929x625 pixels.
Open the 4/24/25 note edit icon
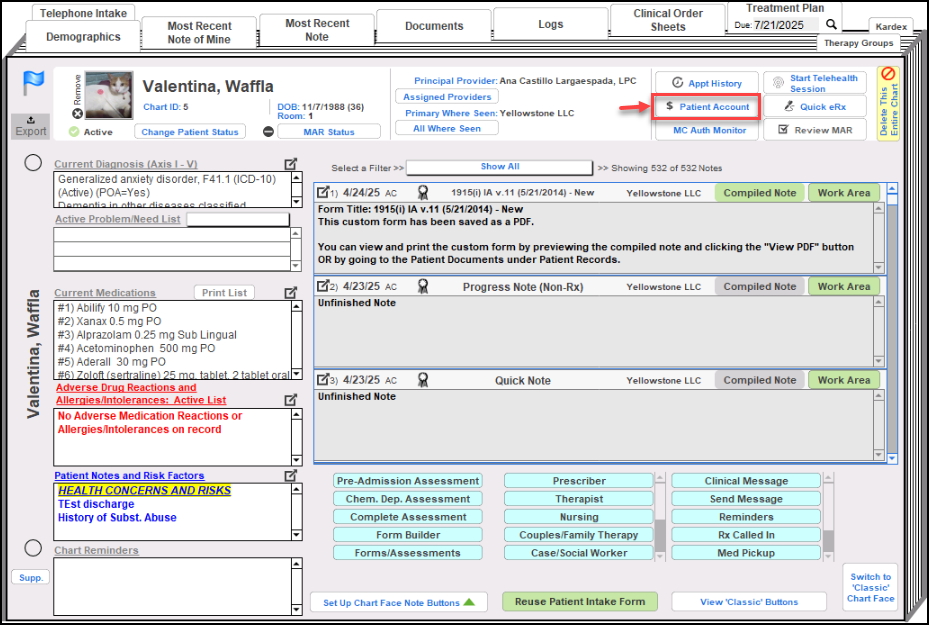coord(323,193)
